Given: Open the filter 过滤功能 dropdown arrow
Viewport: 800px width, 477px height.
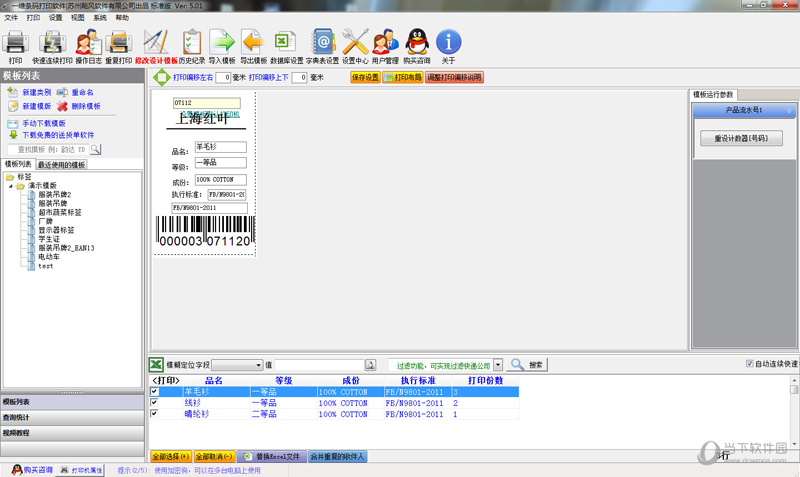Looking at the screenshot, I should [498, 365].
